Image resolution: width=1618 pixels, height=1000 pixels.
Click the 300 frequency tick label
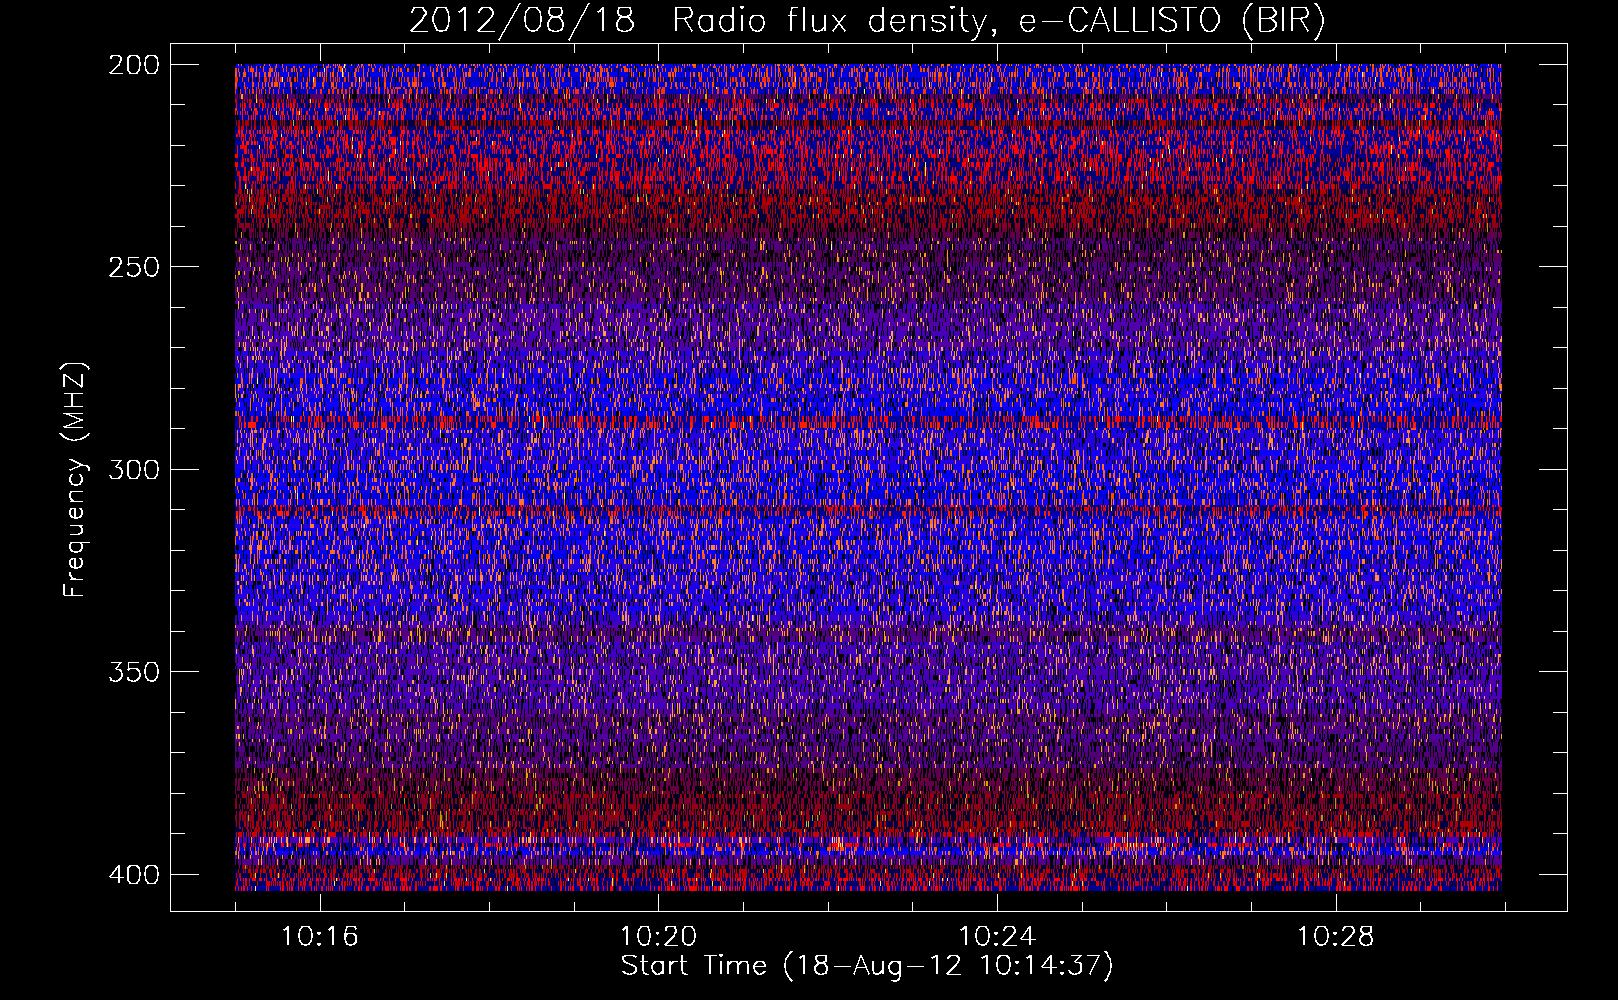pos(134,469)
